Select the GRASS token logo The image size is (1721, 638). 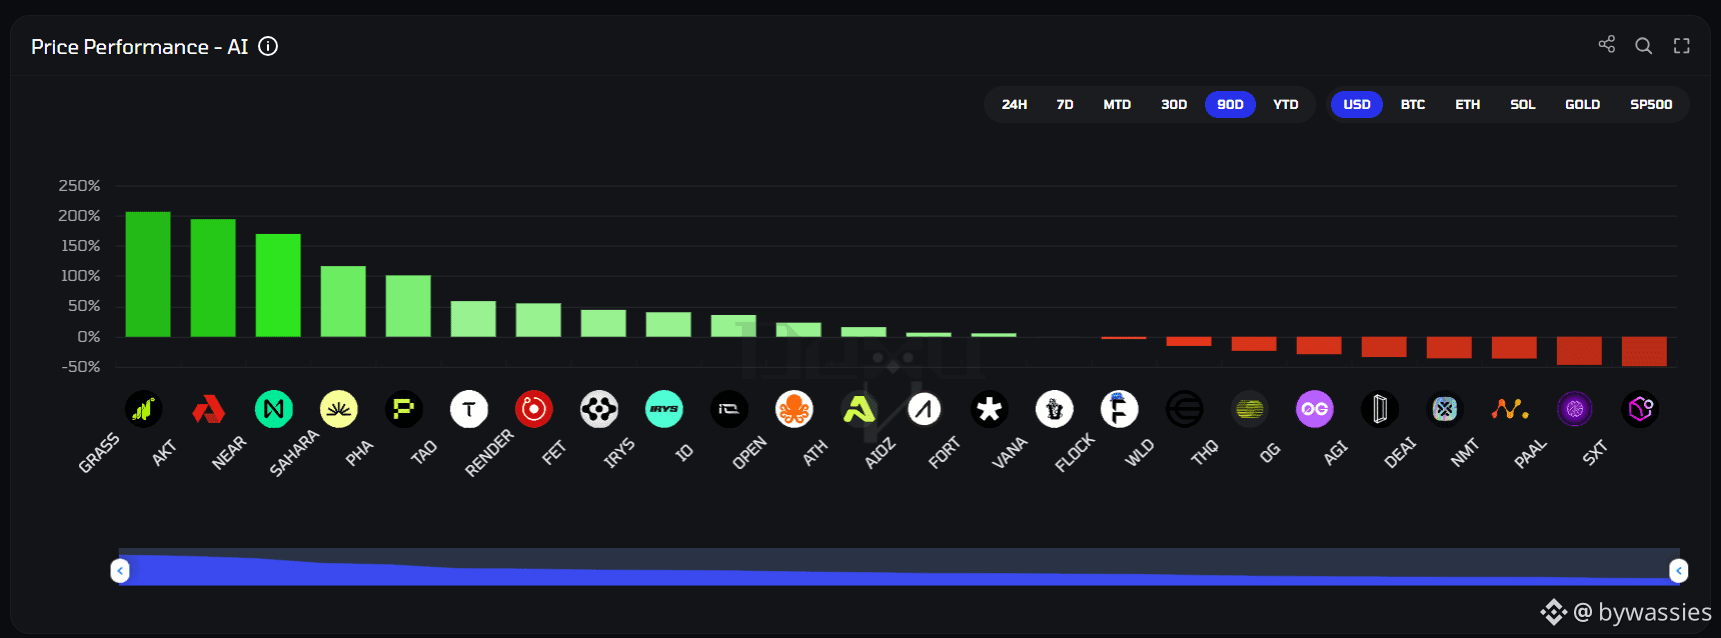coord(144,409)
